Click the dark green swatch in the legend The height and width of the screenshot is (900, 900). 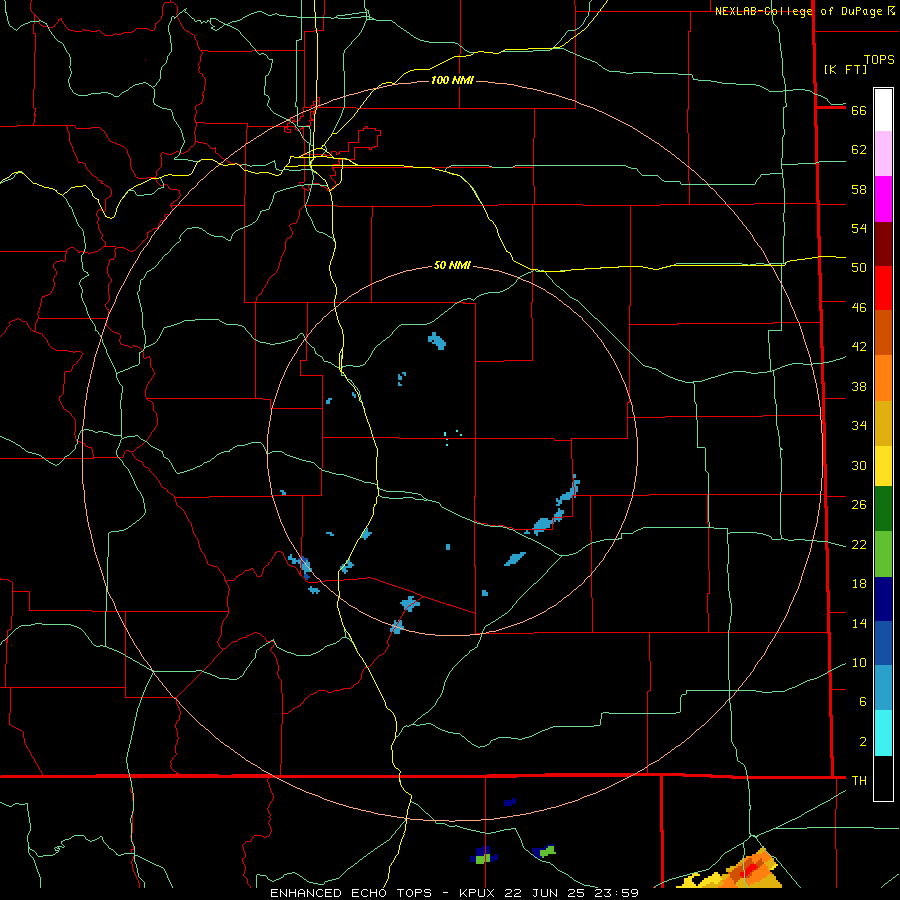[x=883, y=509]
